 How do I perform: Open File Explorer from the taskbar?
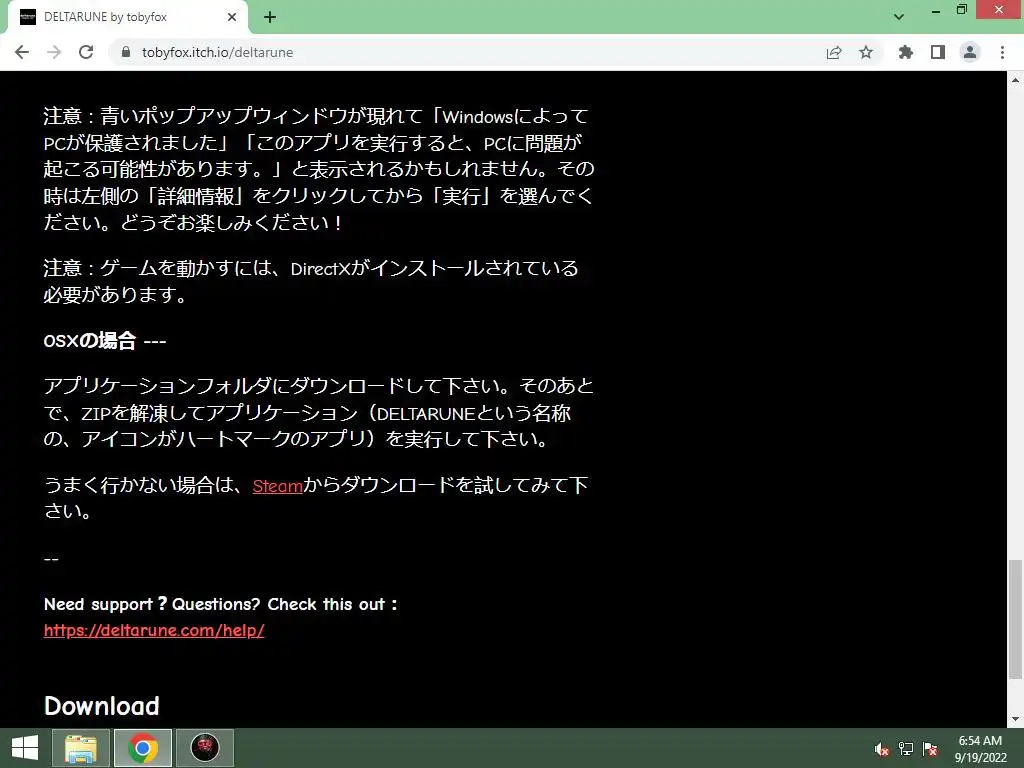(x=81, y=748)
